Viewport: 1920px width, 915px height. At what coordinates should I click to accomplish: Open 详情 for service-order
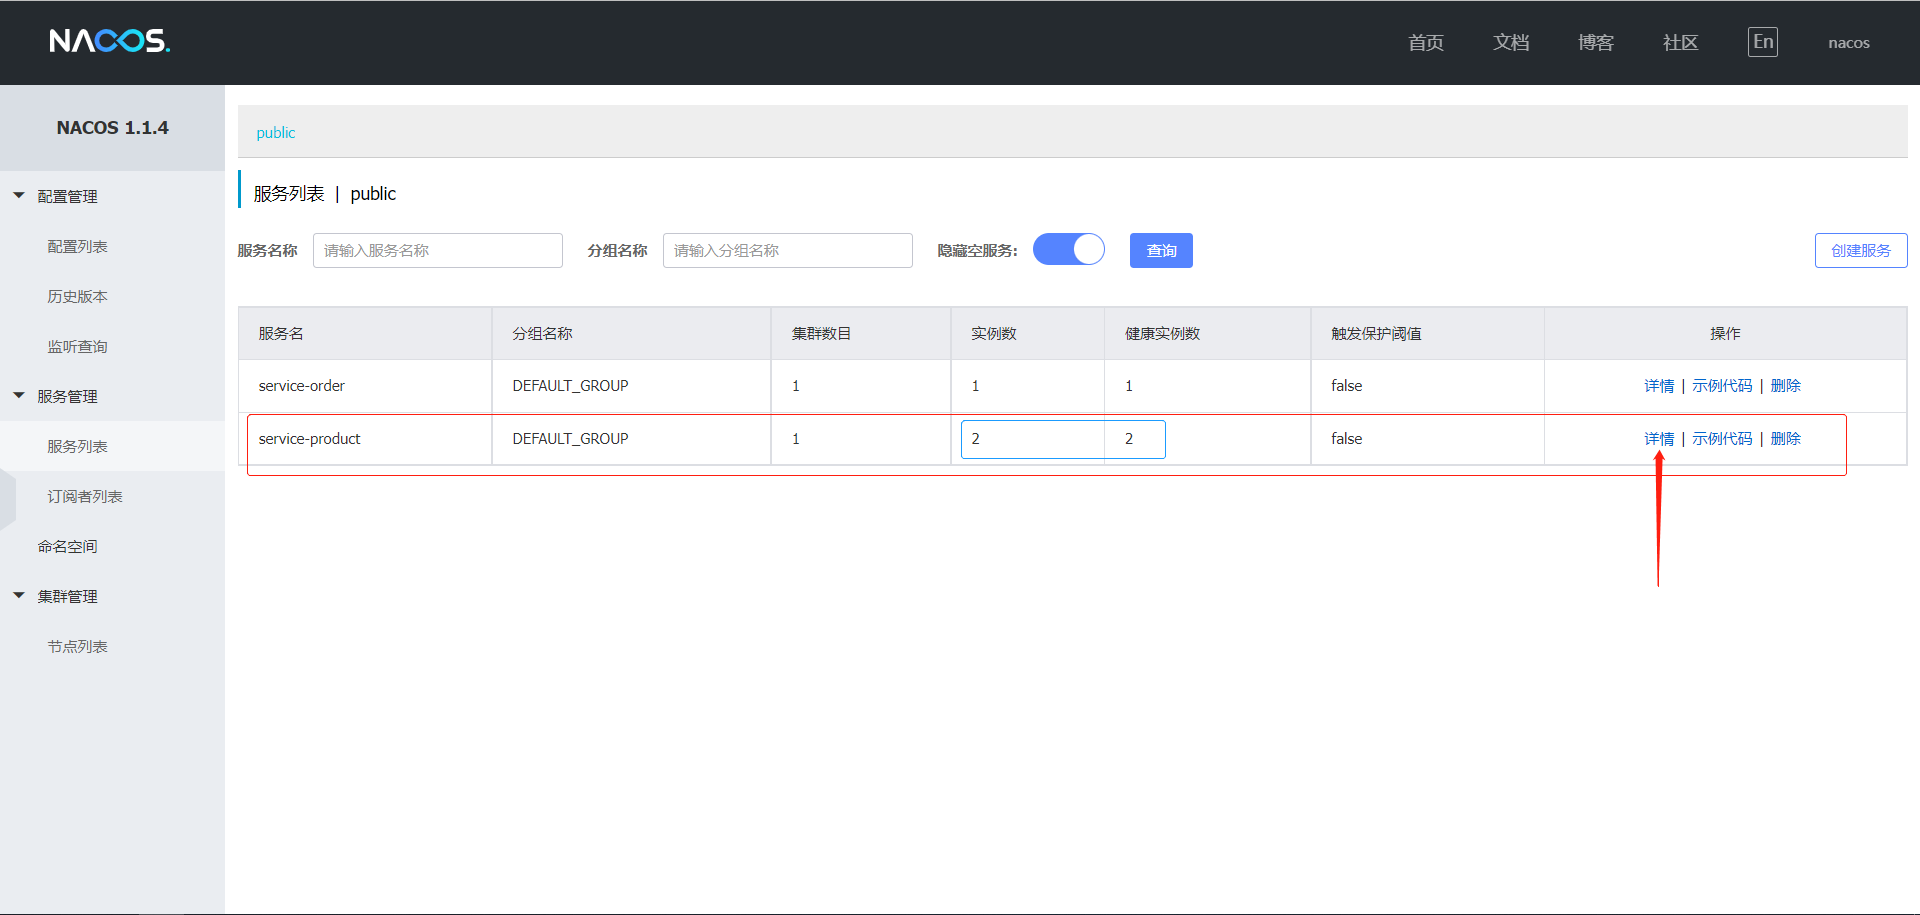click(1659, 386)
